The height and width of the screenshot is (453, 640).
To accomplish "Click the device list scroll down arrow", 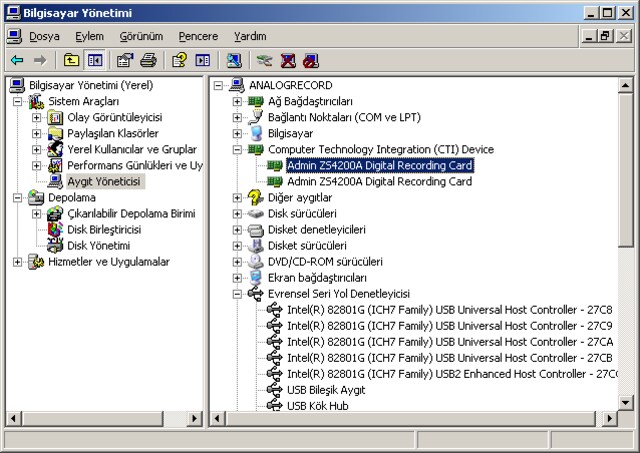I will pos(625,403).
